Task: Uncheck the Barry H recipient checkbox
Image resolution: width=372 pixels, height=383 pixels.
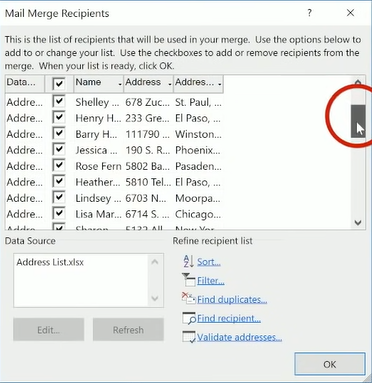Action: point(59,133)
